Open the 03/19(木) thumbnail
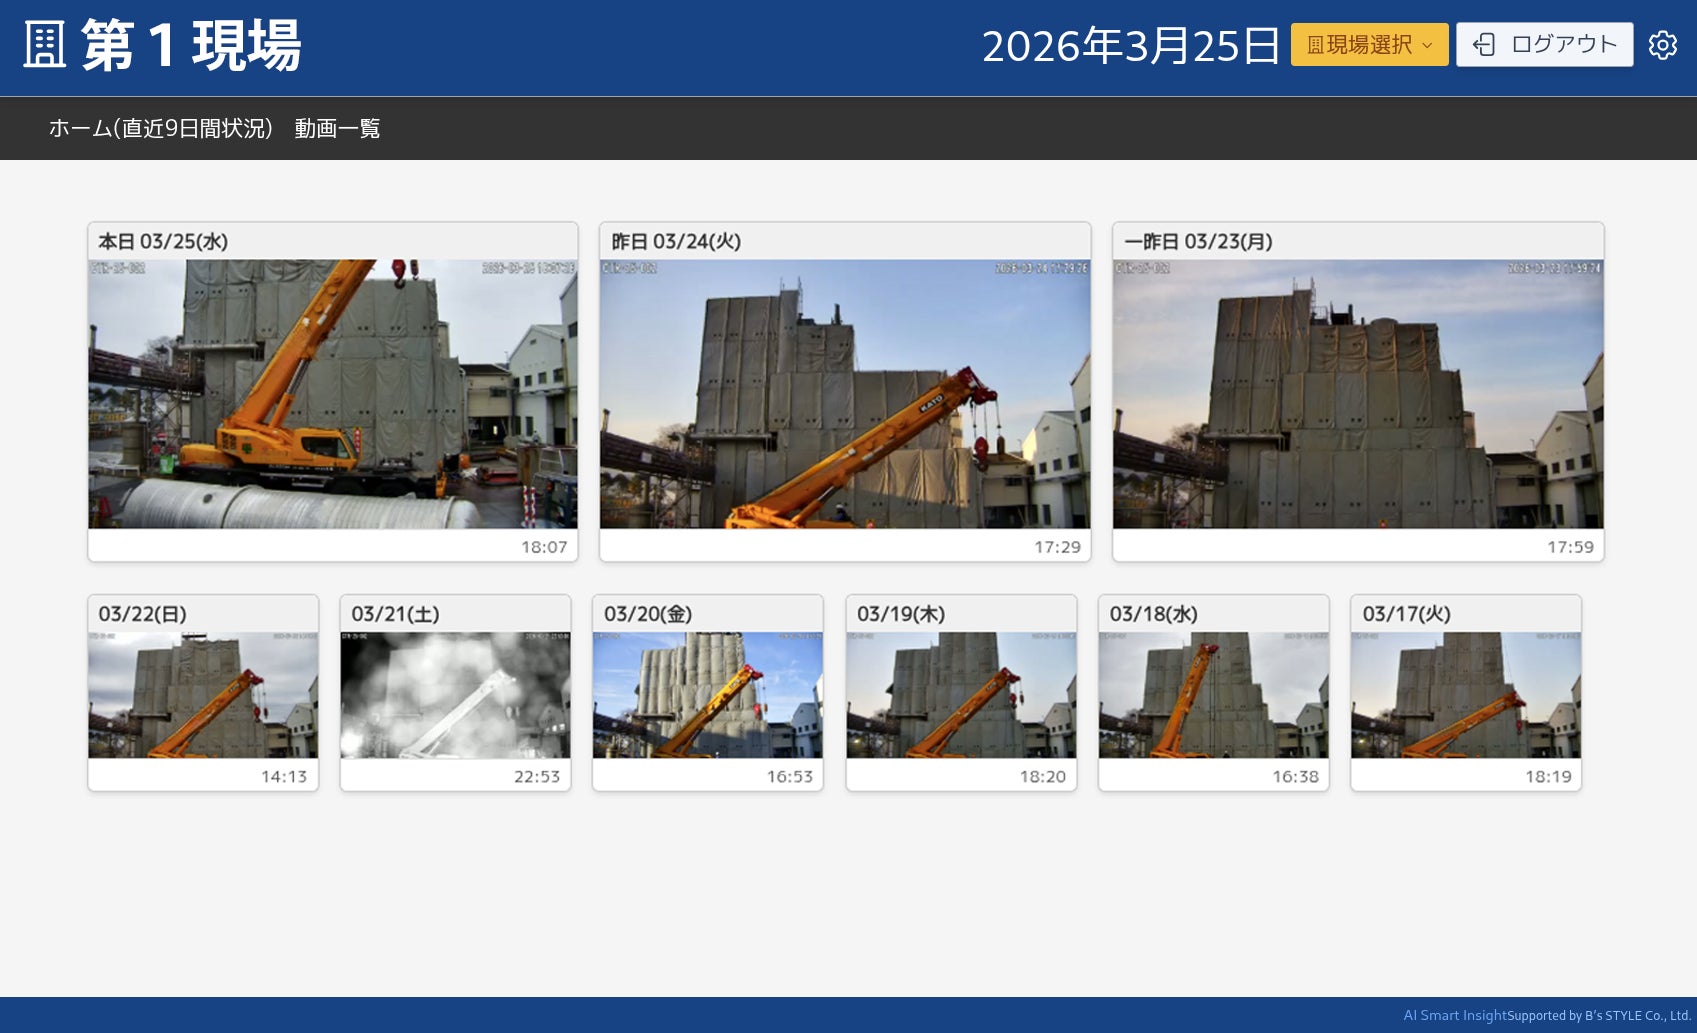1697x1033 pixels. (x=961, y=695)
